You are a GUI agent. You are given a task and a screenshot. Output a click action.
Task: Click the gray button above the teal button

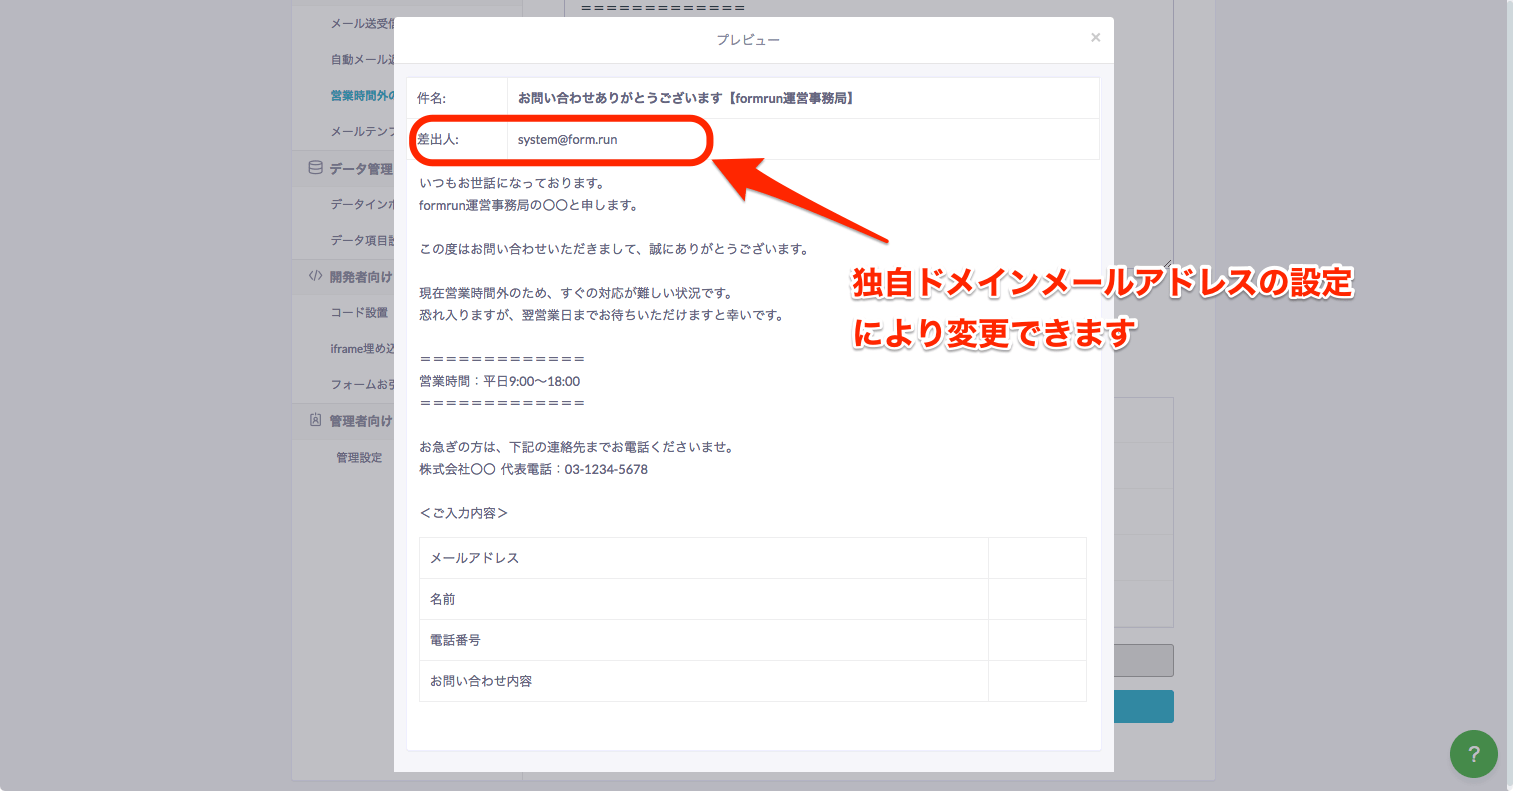coord(1145,660)
